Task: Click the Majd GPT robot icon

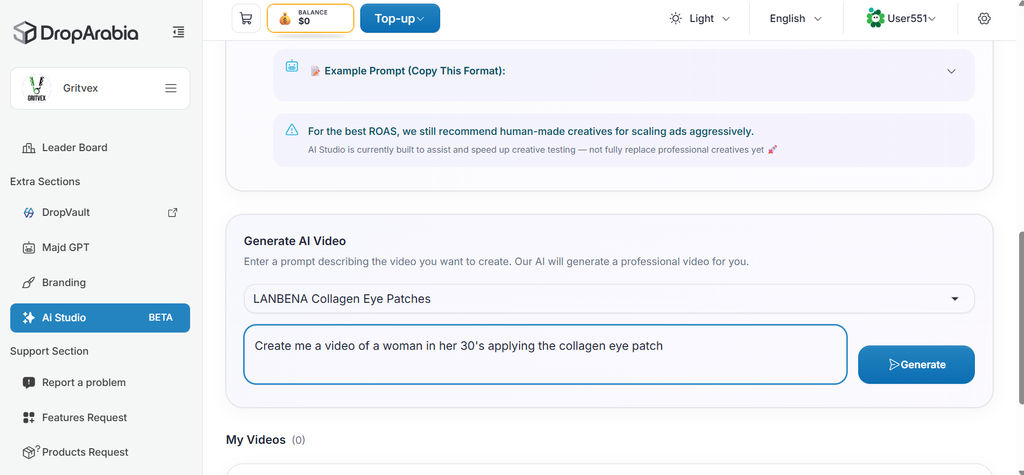Action: 29,248
